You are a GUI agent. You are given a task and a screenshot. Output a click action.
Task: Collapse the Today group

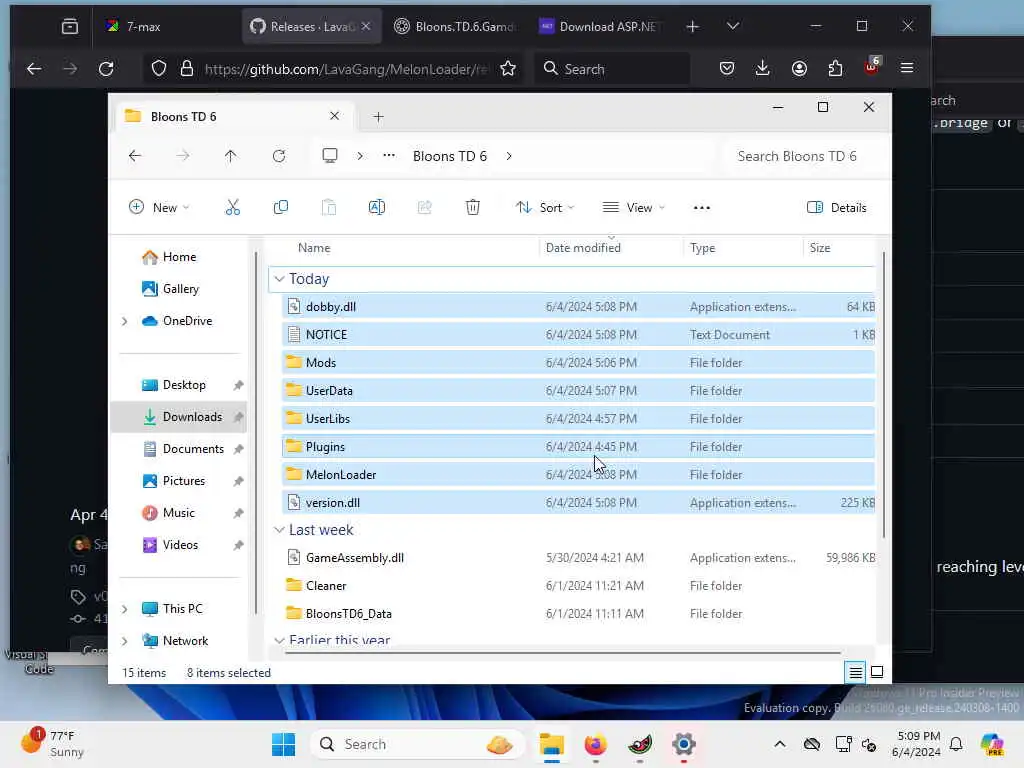point(280,279)
